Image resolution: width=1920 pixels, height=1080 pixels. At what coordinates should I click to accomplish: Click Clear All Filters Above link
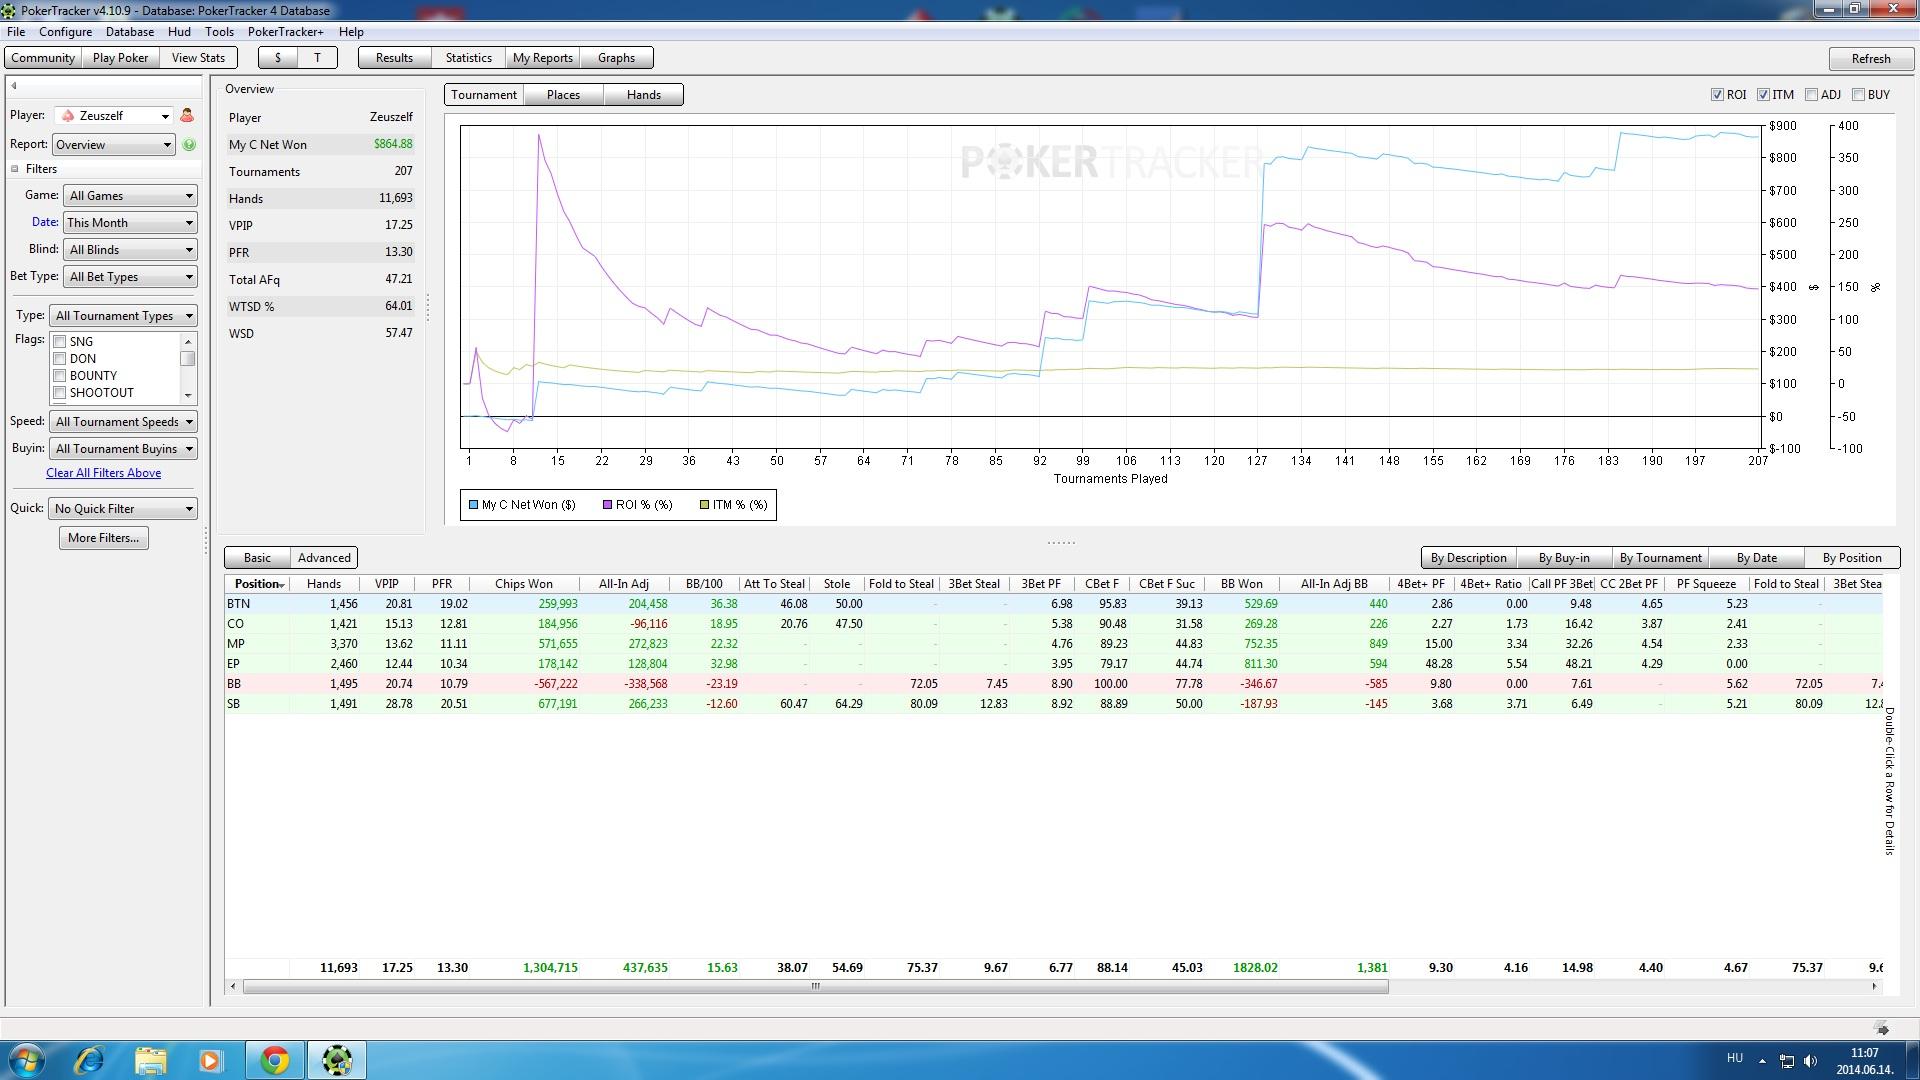[x=103, y=473]
